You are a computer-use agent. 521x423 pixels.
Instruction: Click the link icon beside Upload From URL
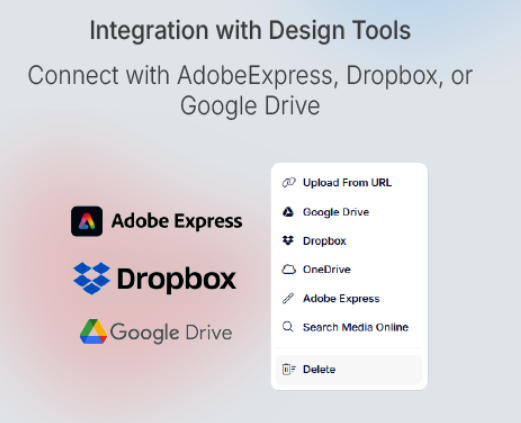coord(289,183)
